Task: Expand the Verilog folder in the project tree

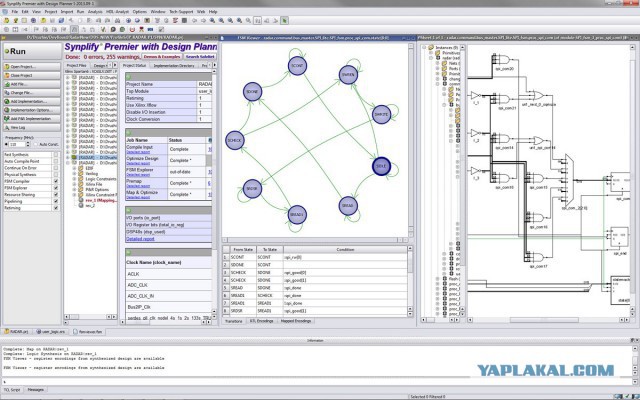Action: coord(74,173)
